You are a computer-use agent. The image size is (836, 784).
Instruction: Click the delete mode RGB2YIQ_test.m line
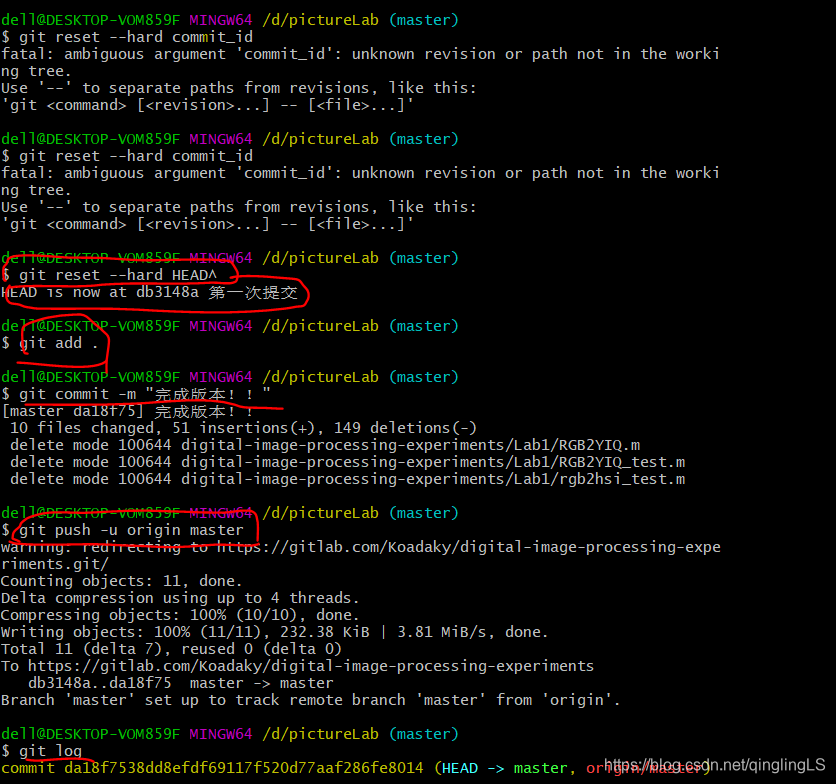[x=348, y=462]
